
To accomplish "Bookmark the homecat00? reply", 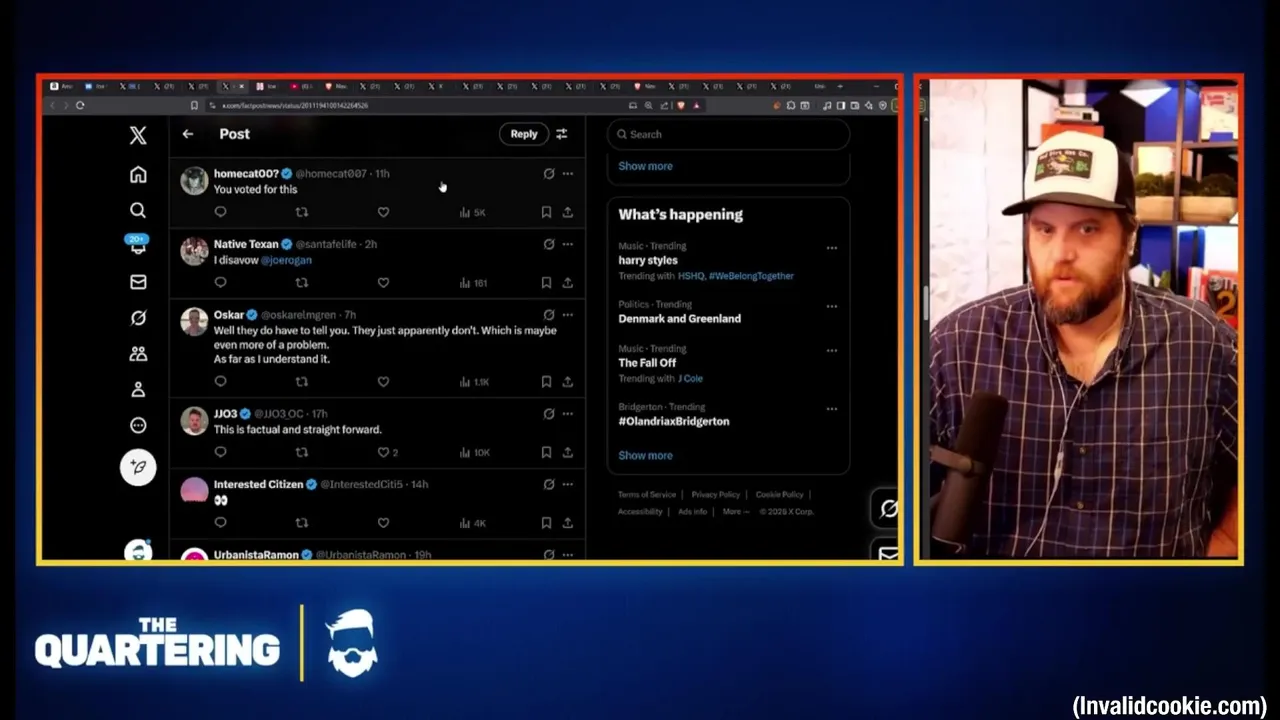I will coord(546,212).
